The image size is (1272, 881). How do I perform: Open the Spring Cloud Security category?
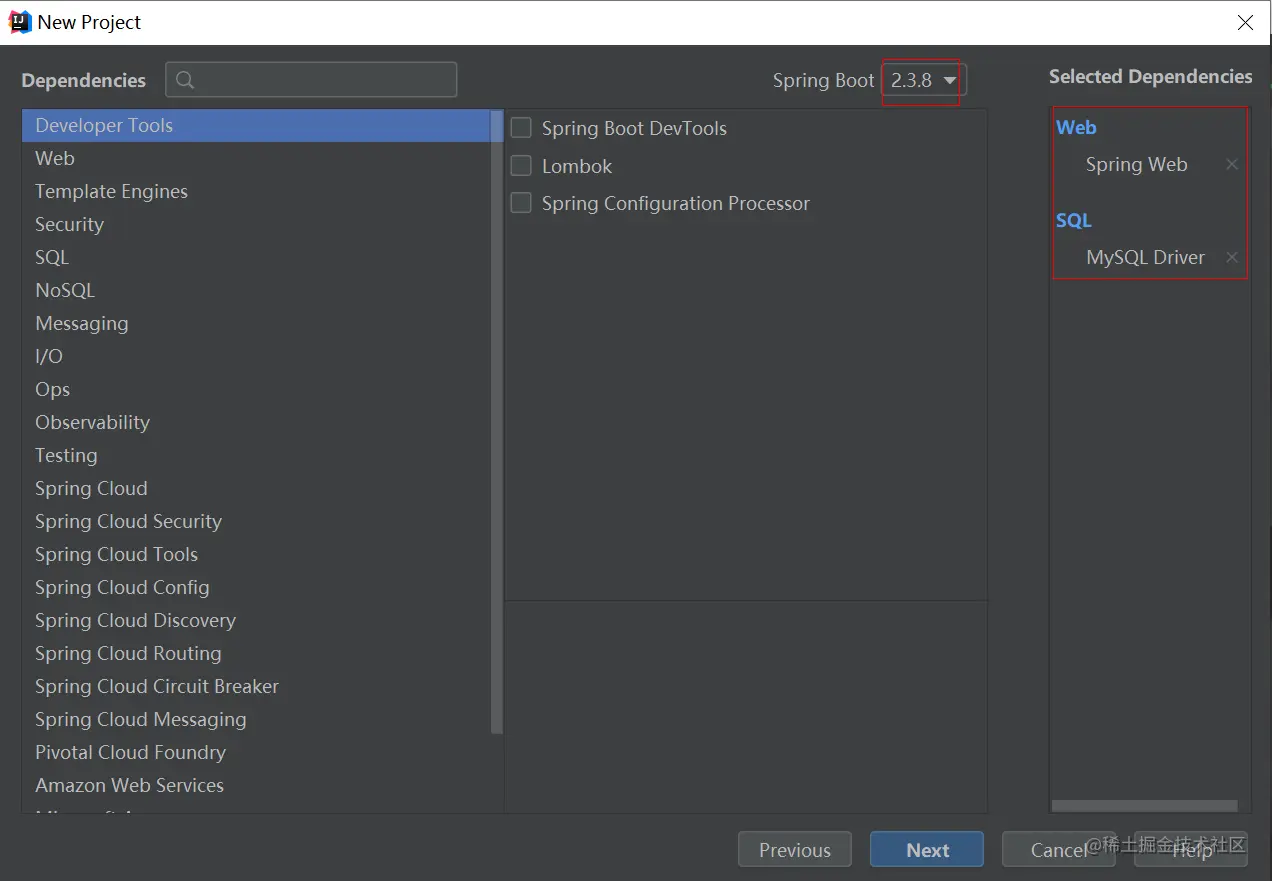coord(256,521)
